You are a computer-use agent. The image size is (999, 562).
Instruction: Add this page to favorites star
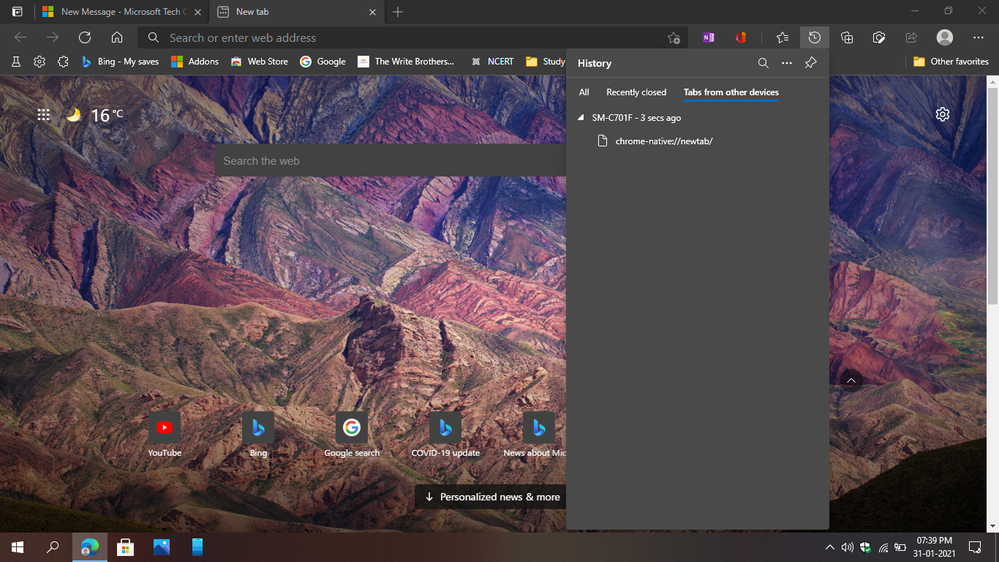click(673, 38)
